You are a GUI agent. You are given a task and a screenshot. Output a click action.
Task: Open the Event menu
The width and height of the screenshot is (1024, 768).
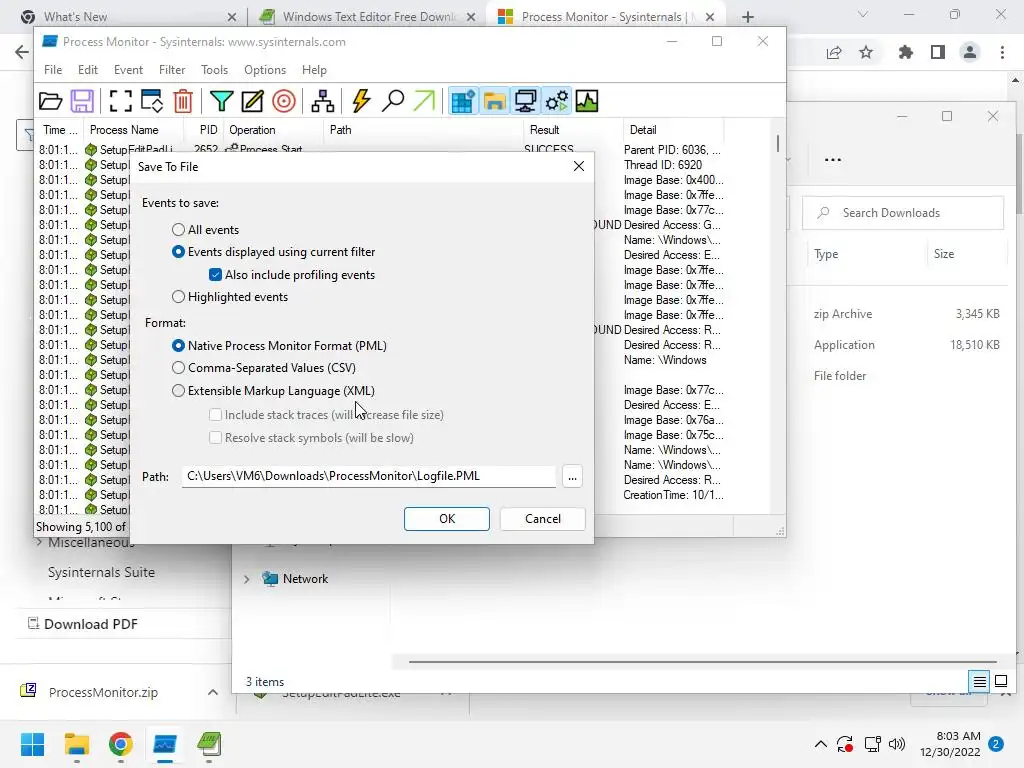pos(128,70)
